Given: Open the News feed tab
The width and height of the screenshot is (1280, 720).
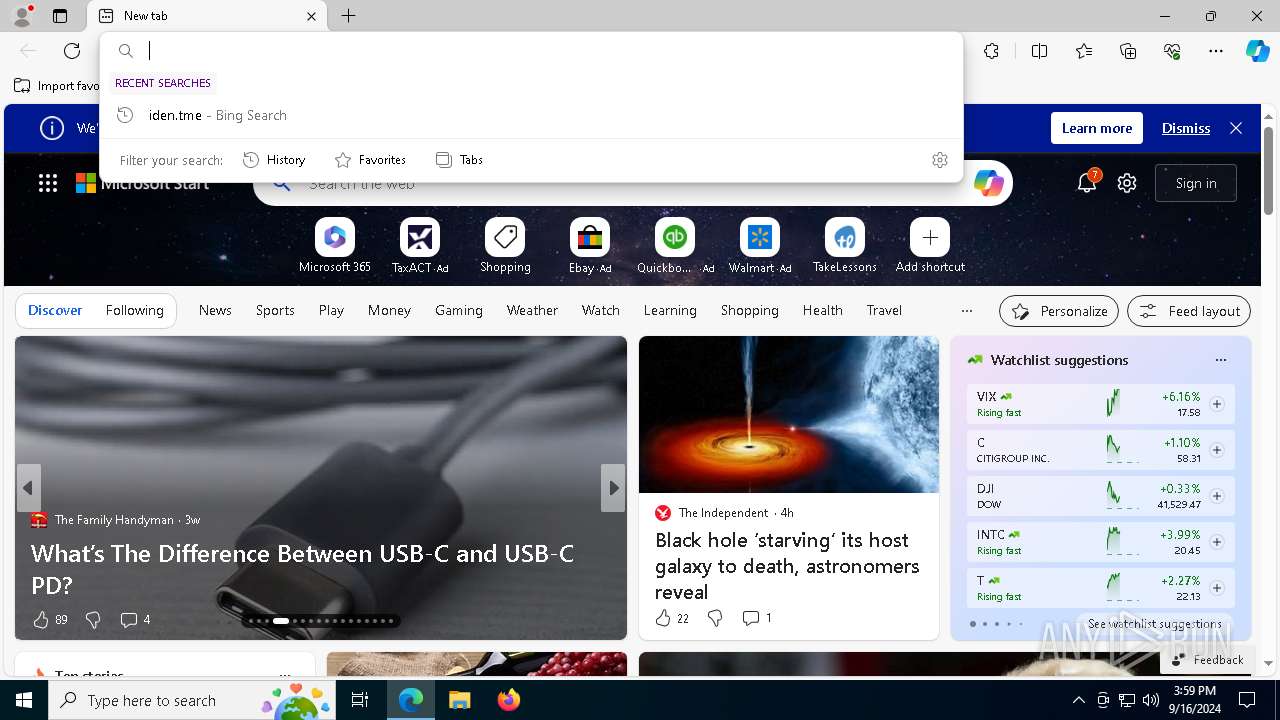Looking at the screenshot, I should coord(215,310).
